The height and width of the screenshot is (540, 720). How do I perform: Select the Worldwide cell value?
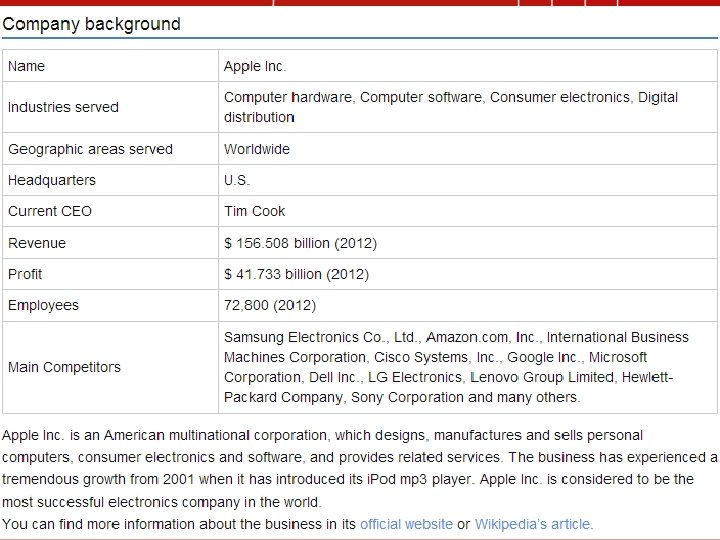(x=257, y=149)
